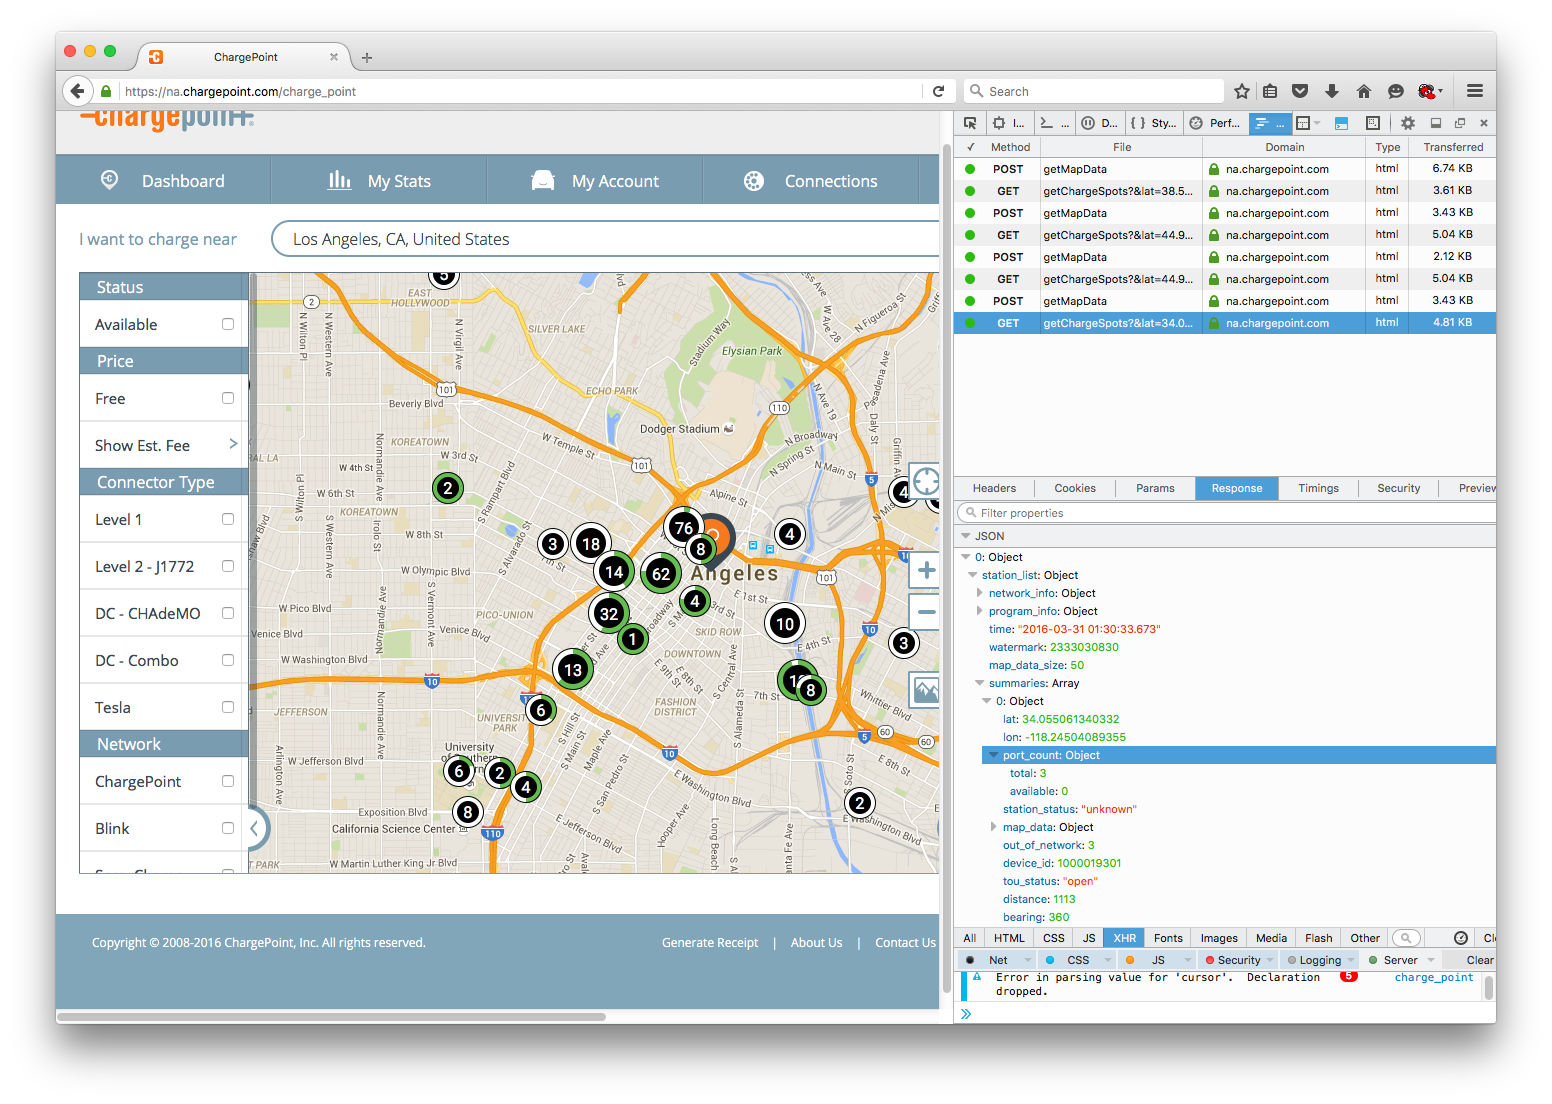Check the ChargePoint network filter

pos(228,781)
